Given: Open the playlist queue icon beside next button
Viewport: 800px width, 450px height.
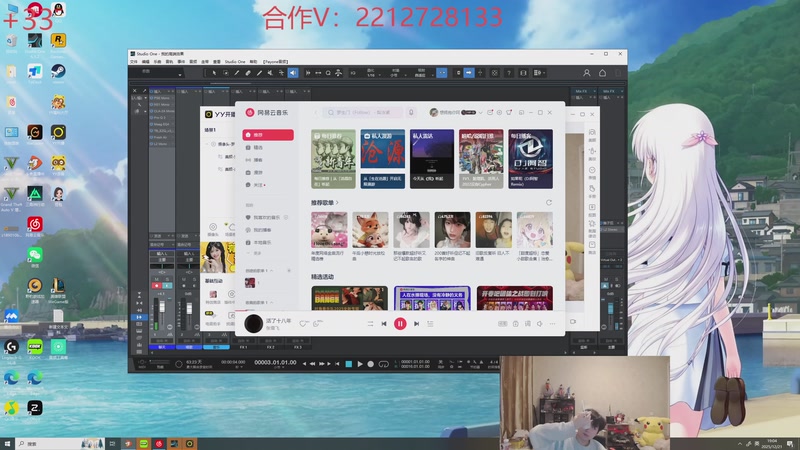Looking at the screenshot, I should coord(430,323).
